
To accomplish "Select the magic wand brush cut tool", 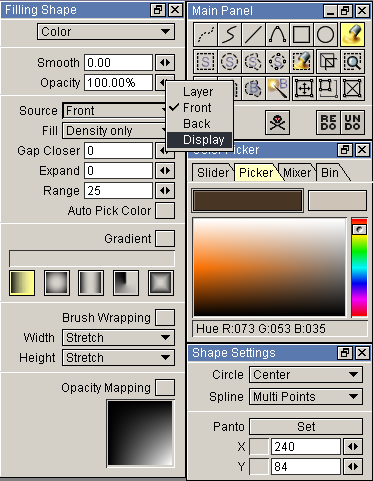I will tap(277, 89).
